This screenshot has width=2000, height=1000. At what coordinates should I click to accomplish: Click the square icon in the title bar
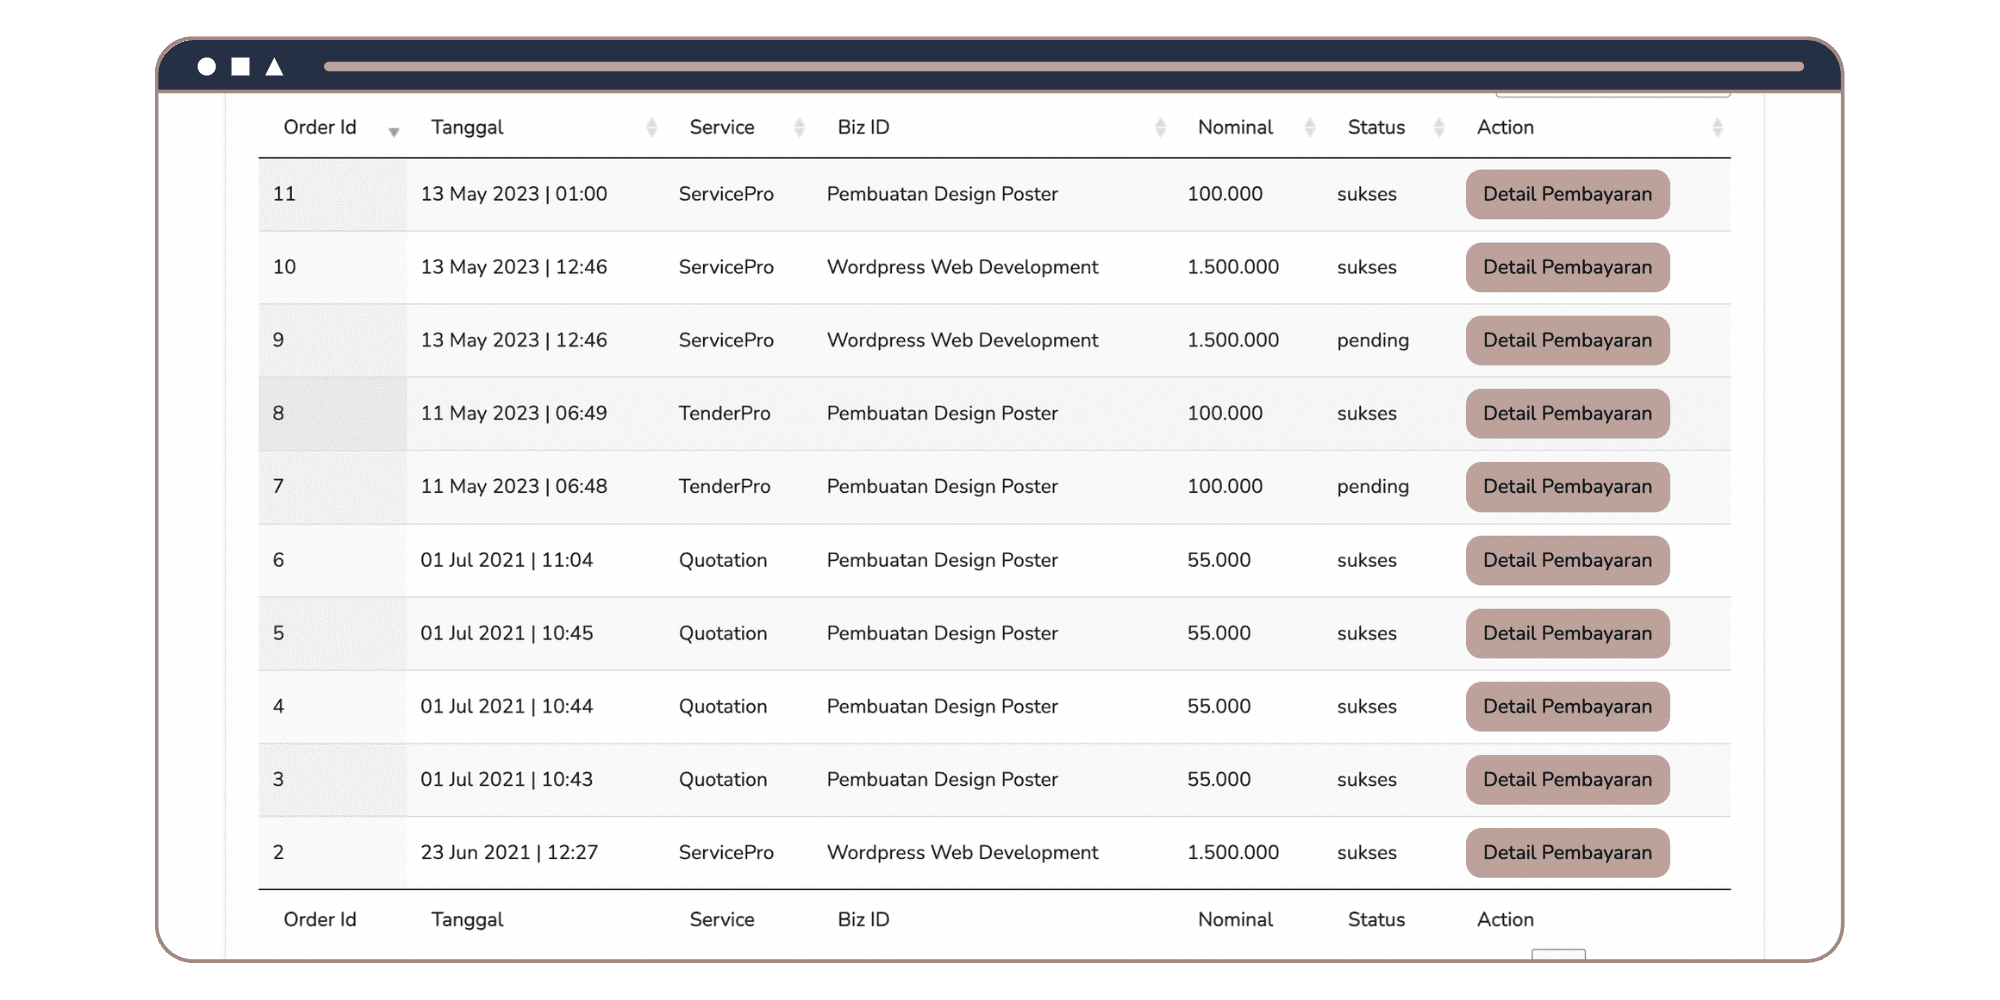coord(240,67)
